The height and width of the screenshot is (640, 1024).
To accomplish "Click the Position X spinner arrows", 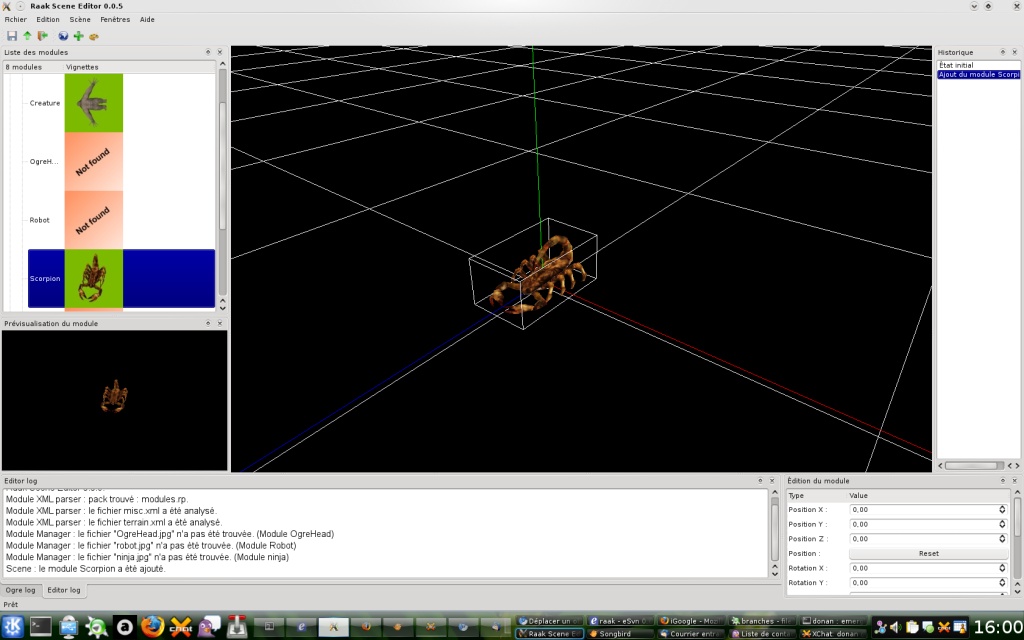I will [x=1002, y=510].
